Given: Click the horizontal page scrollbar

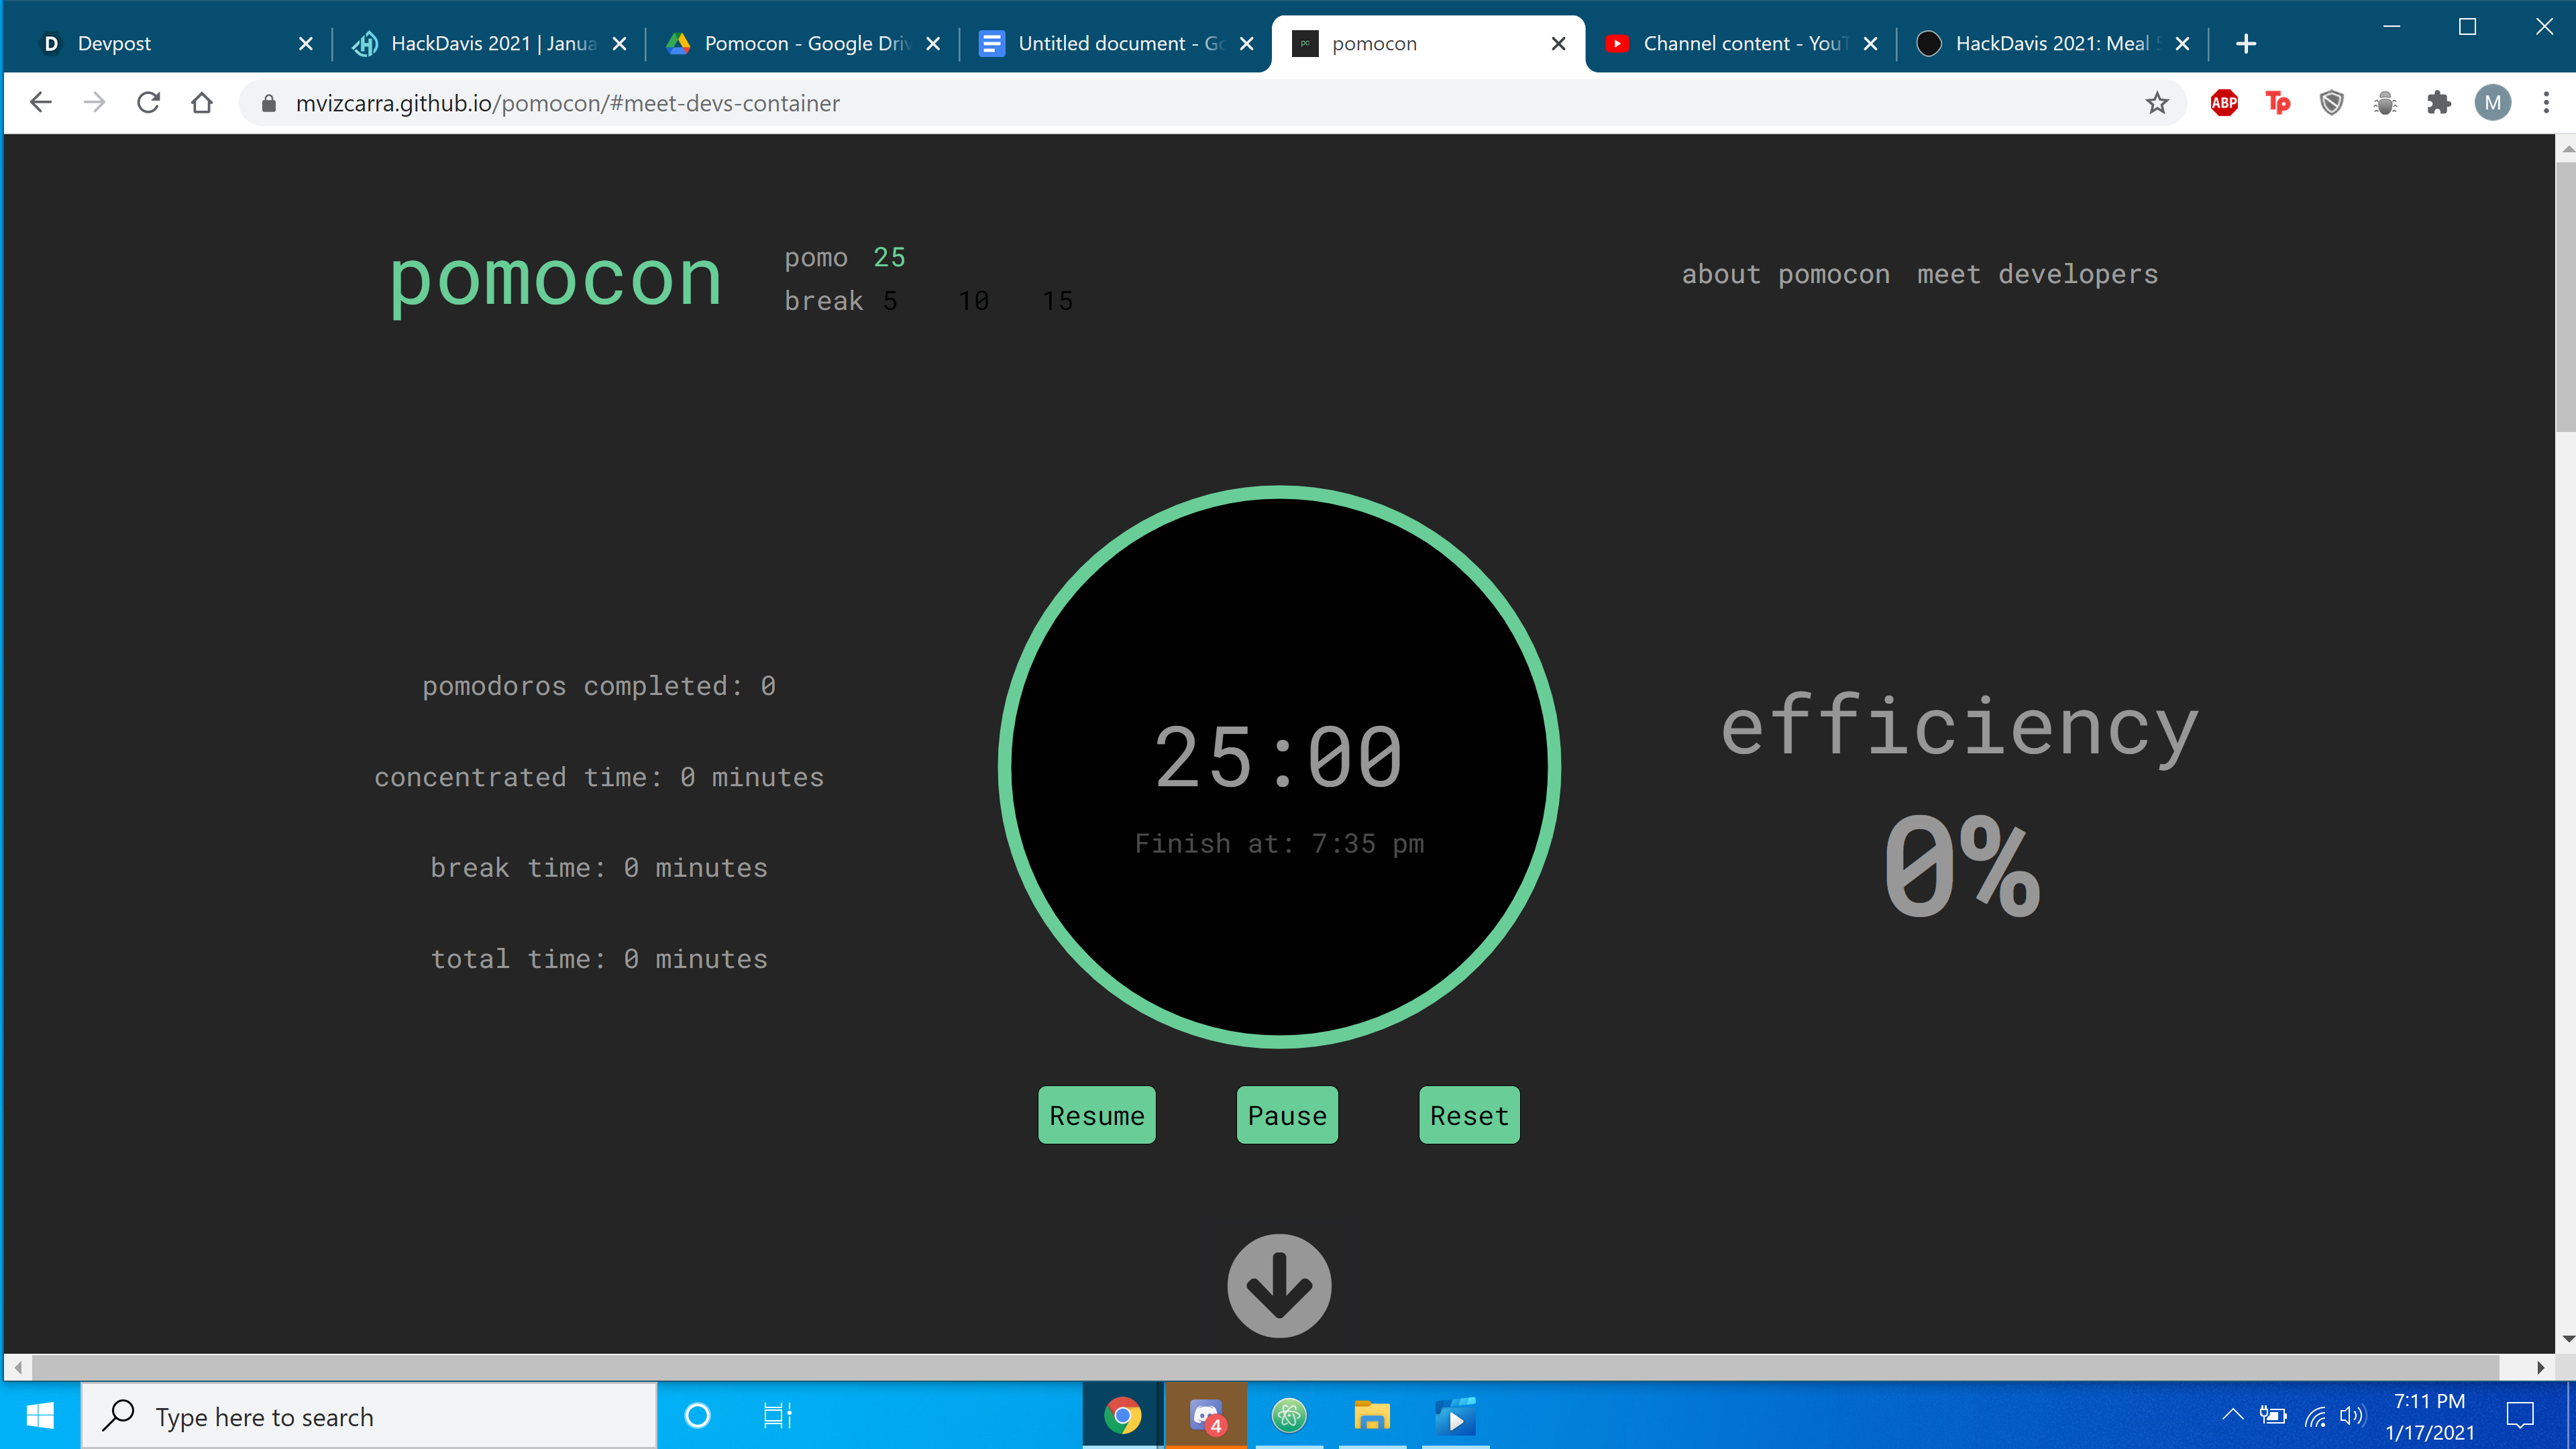Looking at the screenshot, I should (x=1265, y=1367).
